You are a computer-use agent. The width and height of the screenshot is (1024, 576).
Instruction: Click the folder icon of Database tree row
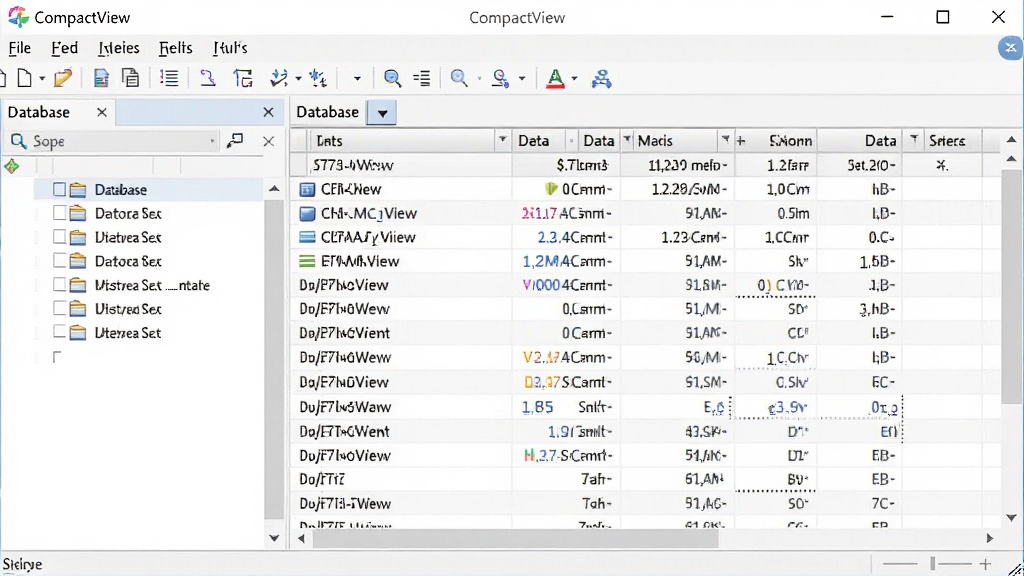(x=78, y=190)
